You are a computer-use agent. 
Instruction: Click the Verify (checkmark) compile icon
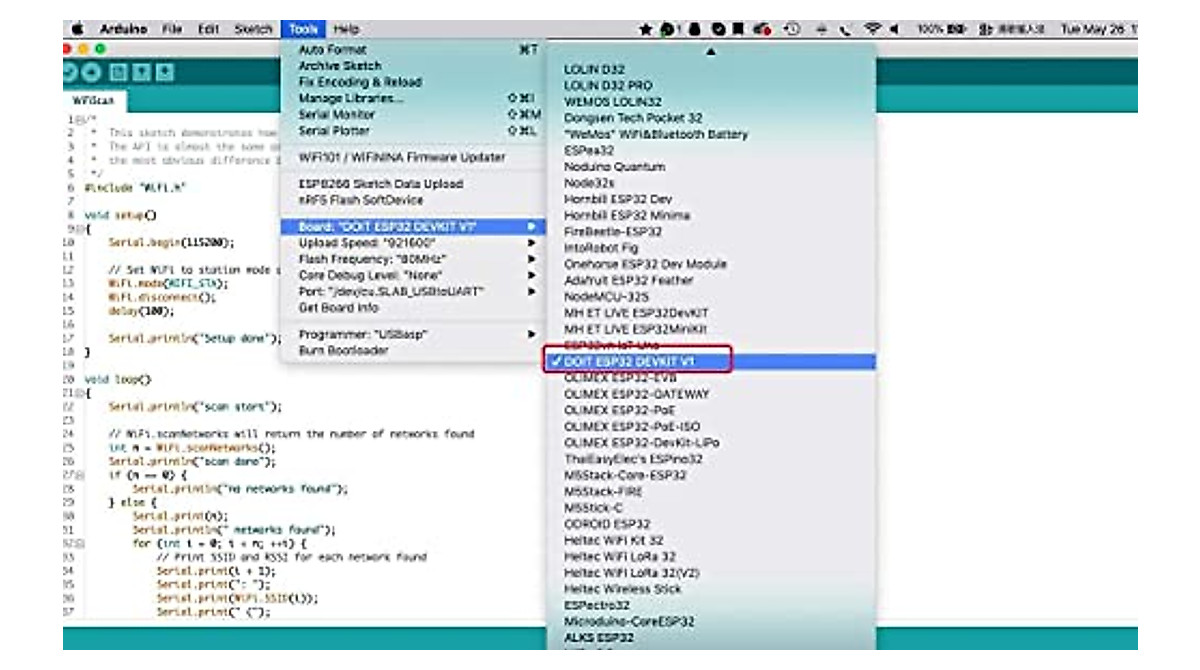point(68,72)
